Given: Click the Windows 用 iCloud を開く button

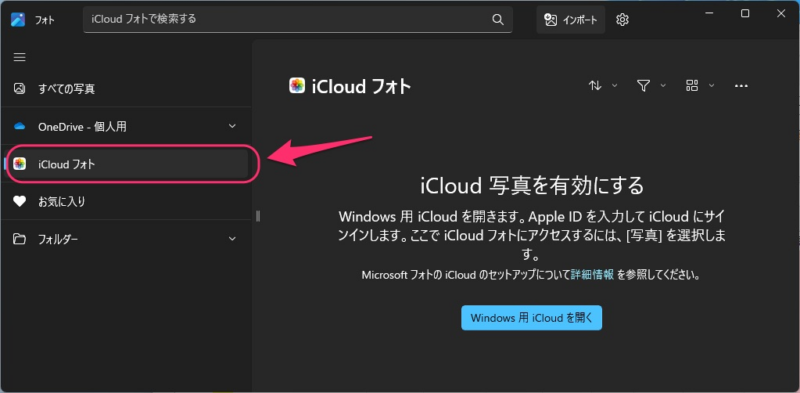Looking at the screenshot, I should tap(532, 318).
